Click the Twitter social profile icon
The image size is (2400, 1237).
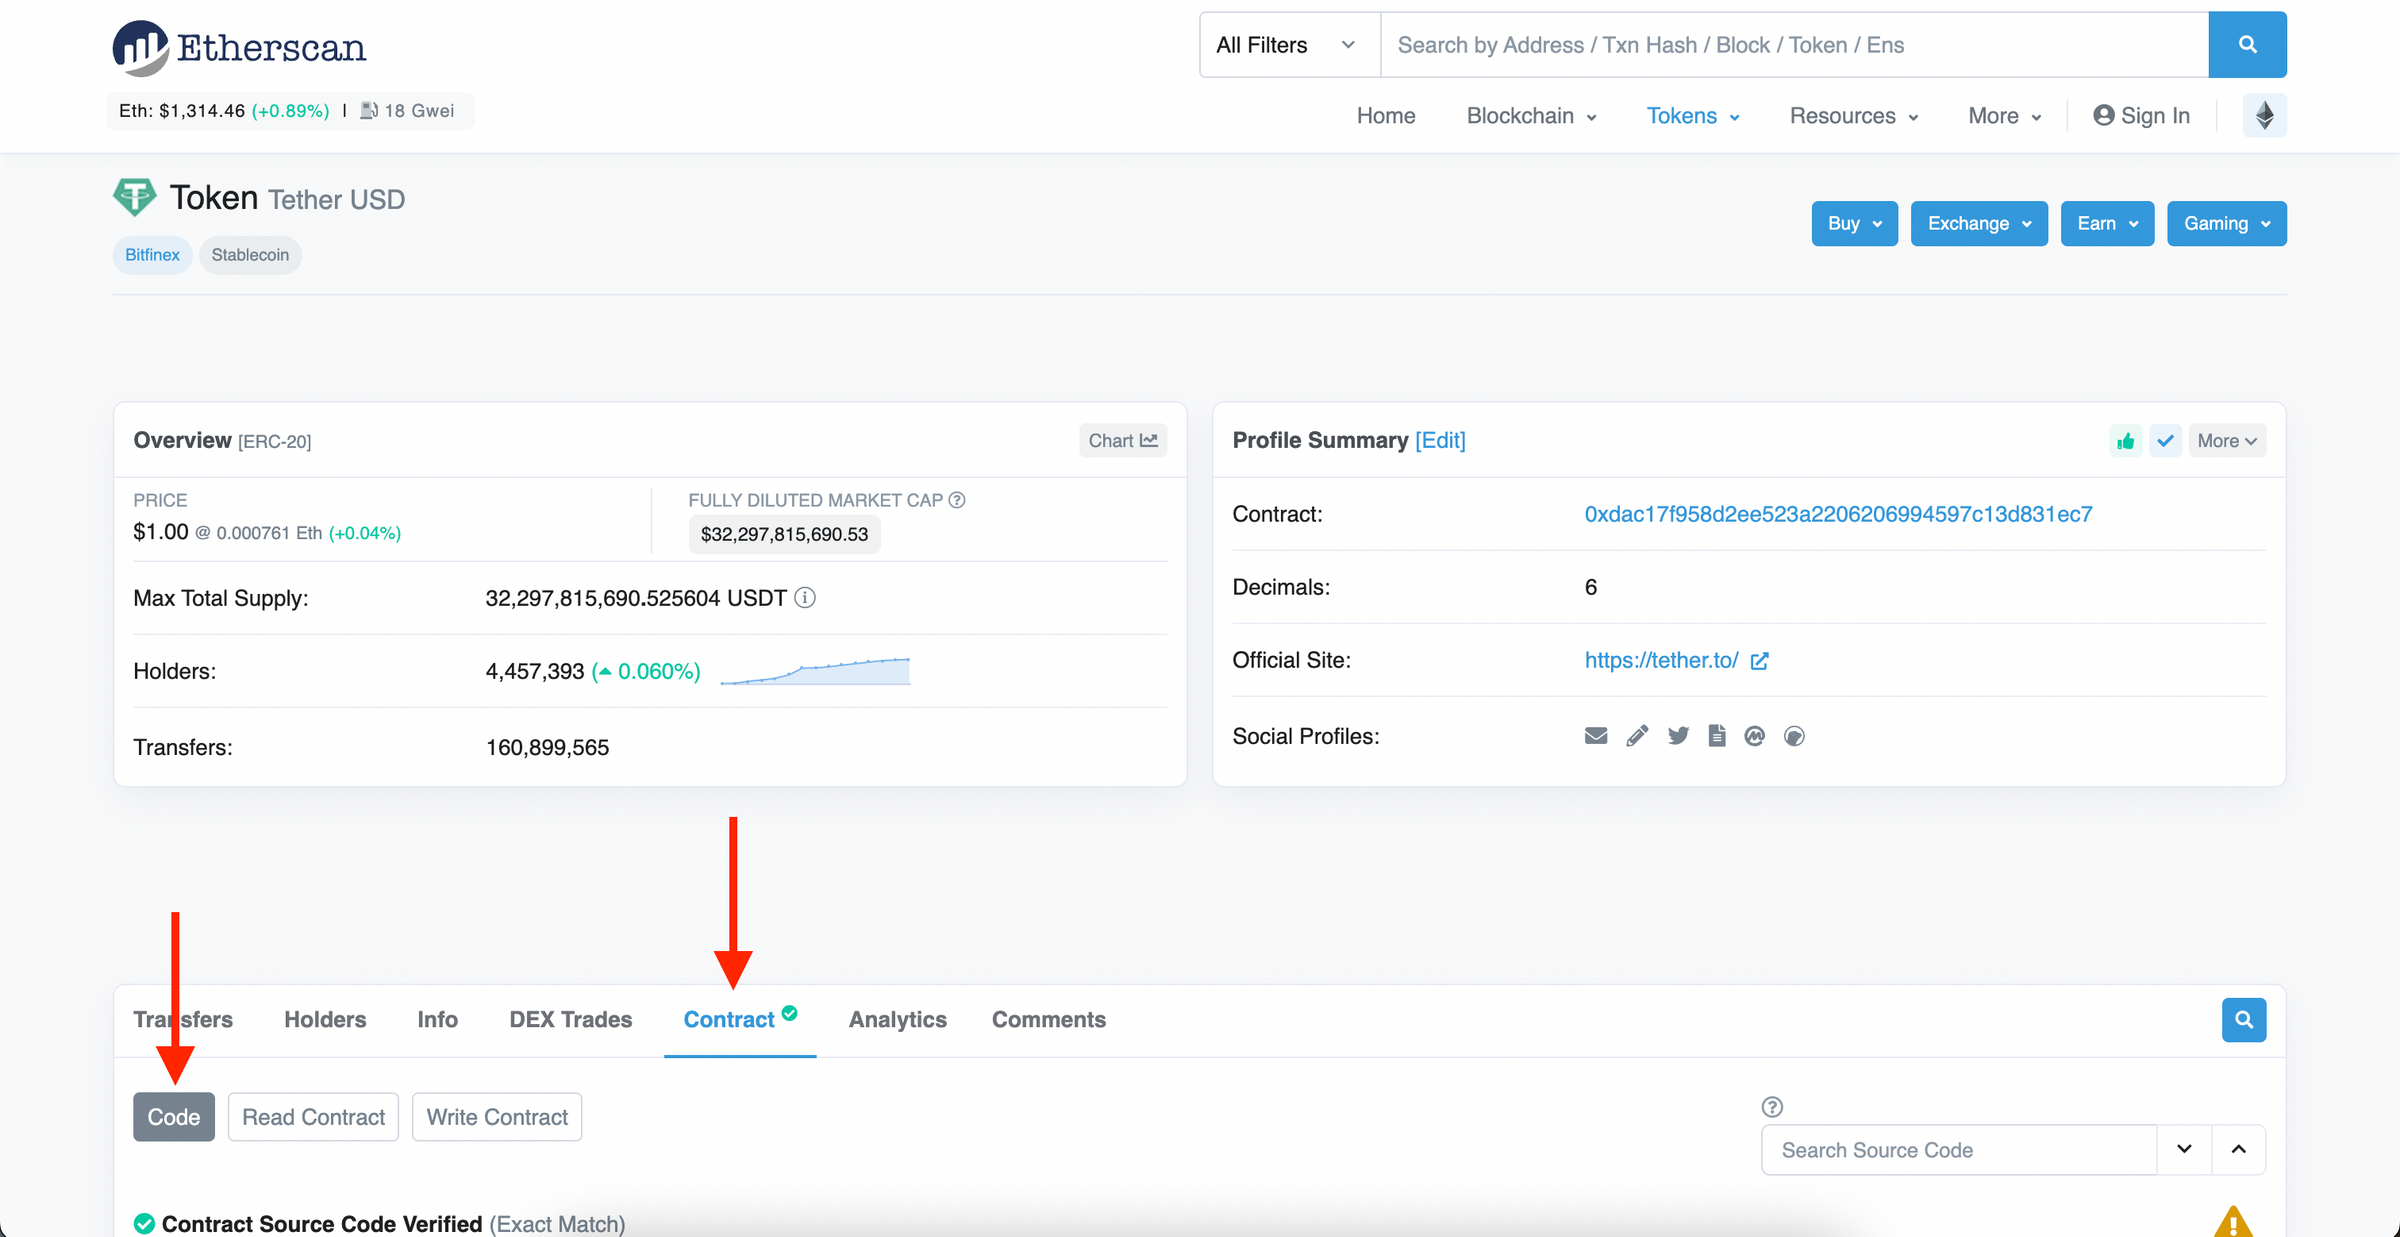1676,735
